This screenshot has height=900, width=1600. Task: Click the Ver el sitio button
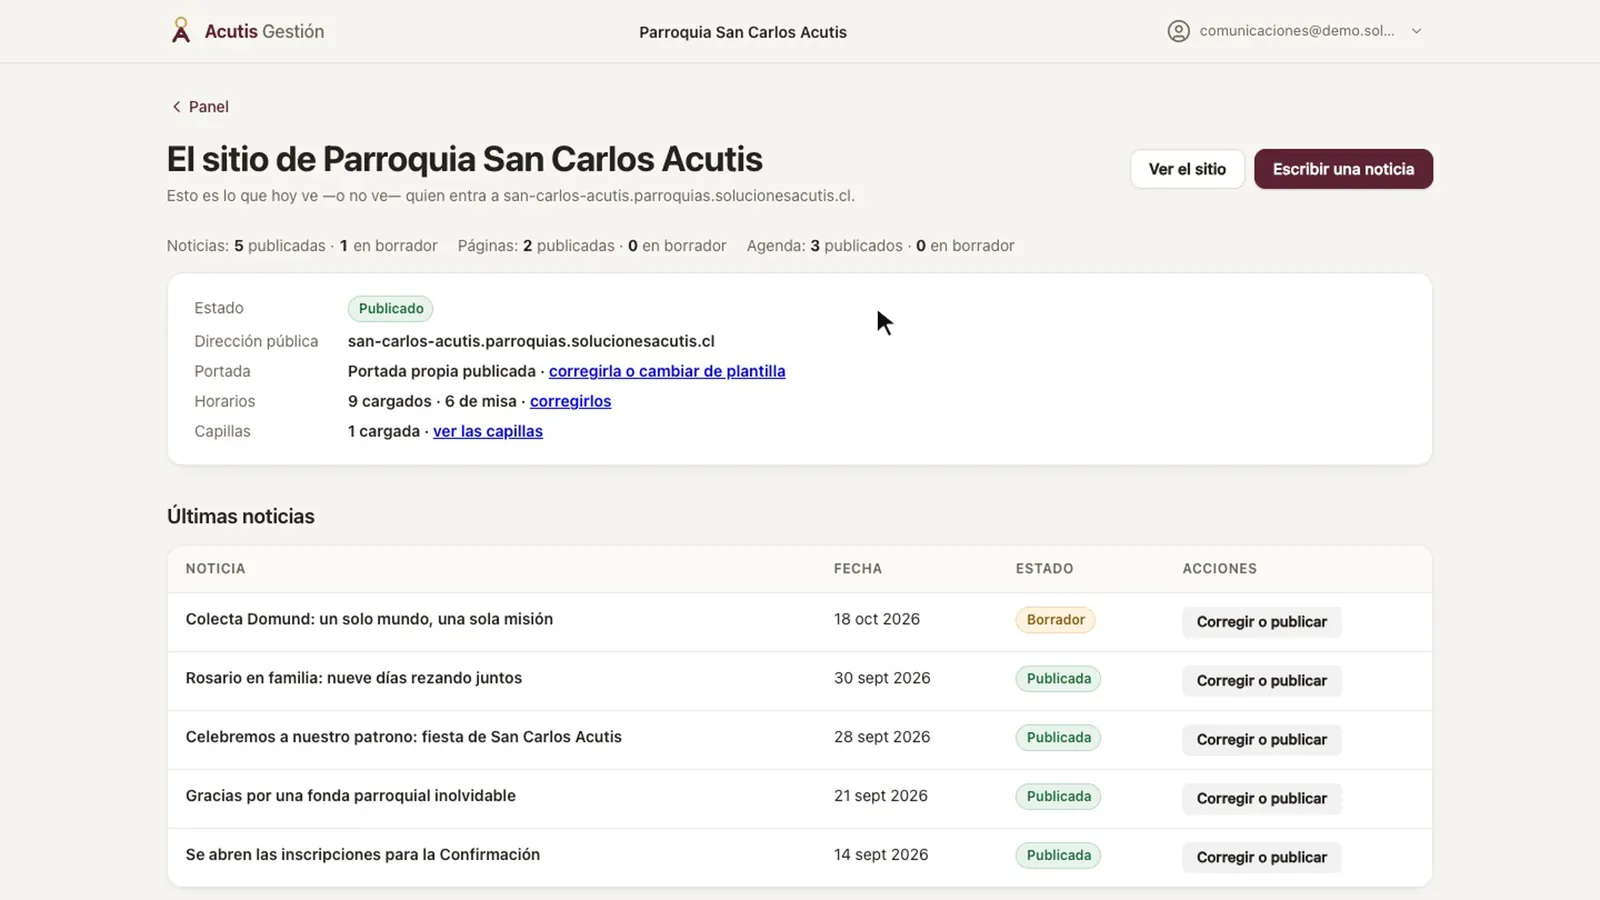tap(1187, 169)
